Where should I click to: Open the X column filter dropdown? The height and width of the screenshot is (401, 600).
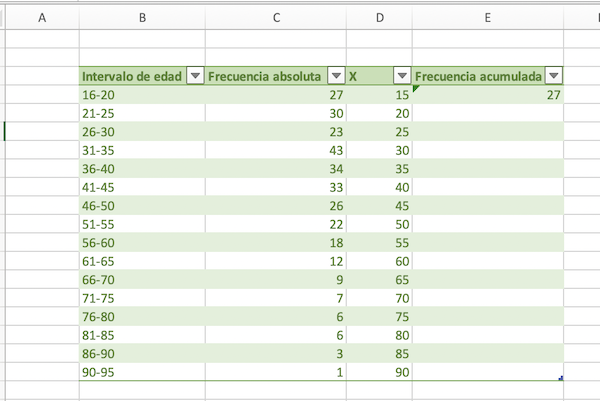coord(402,76)
